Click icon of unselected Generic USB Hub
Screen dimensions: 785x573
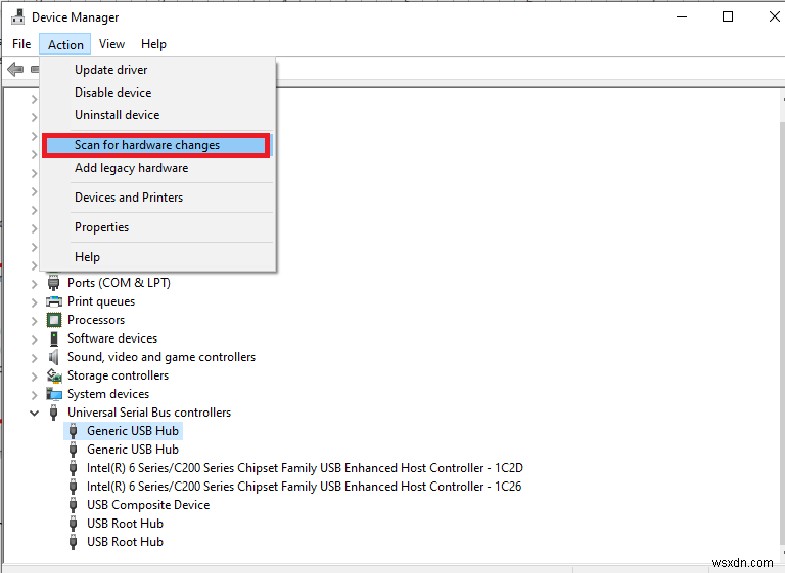(x=74, y=449)
